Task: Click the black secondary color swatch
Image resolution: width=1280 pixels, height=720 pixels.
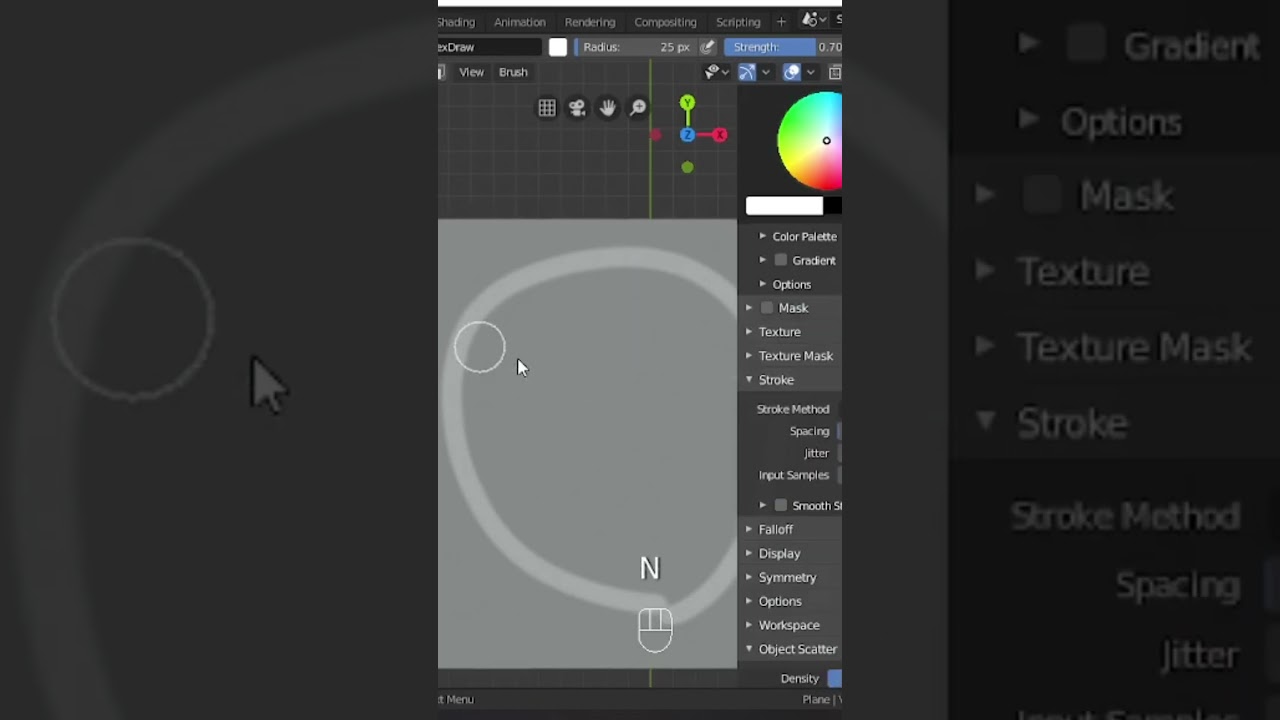Action: (832, 206)
